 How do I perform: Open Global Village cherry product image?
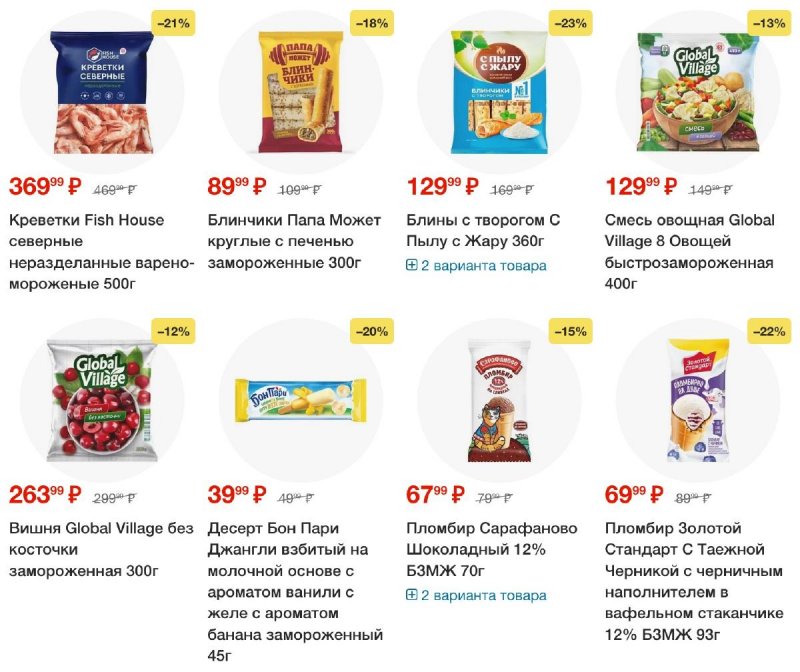[102, 401]
